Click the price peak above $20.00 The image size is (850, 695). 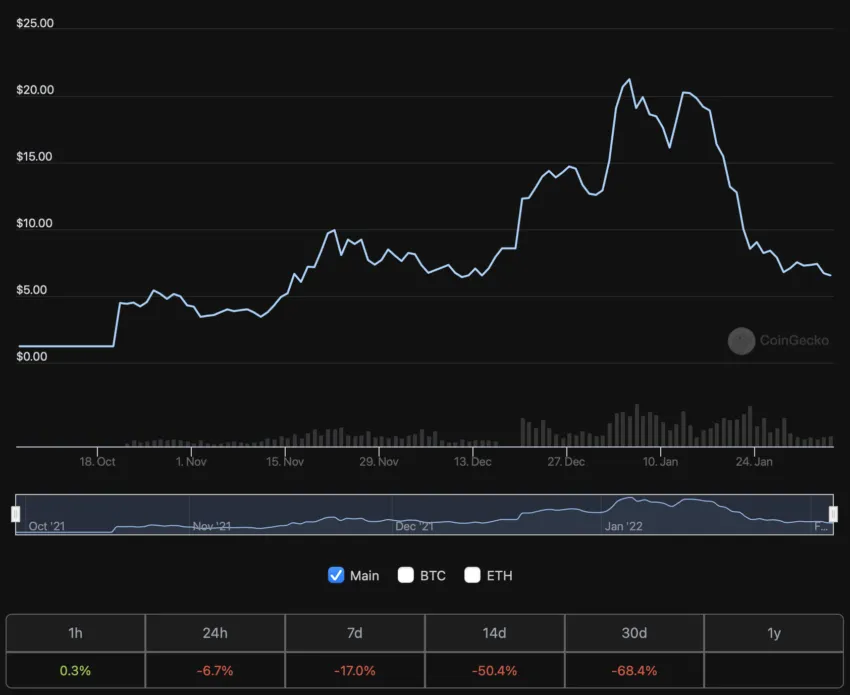pyautogui.click(x=629, y=80)
